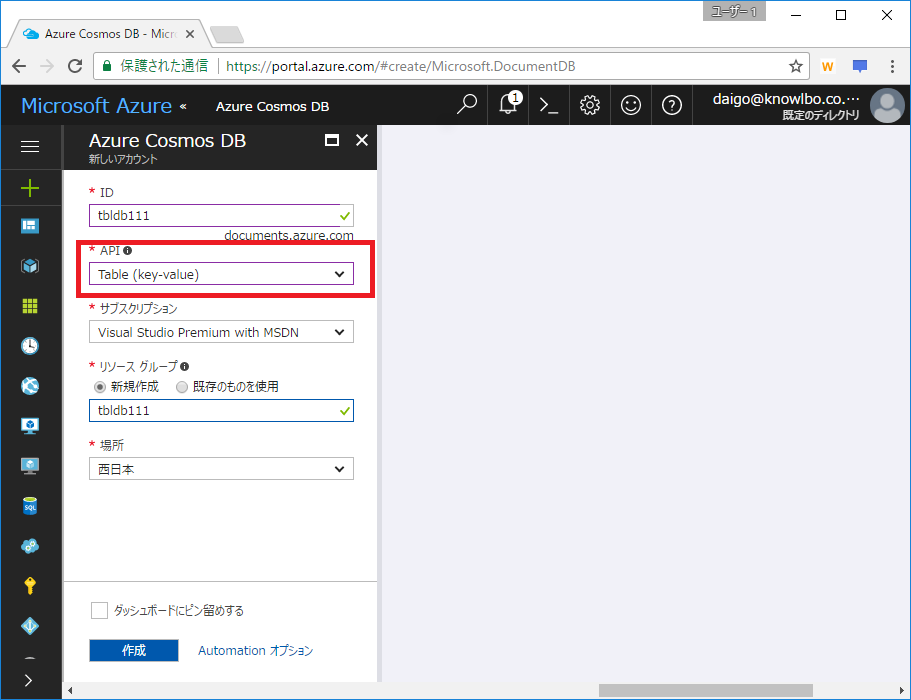
Task: Open SQL databases icon in sidebar
Action: coord(30,506)
